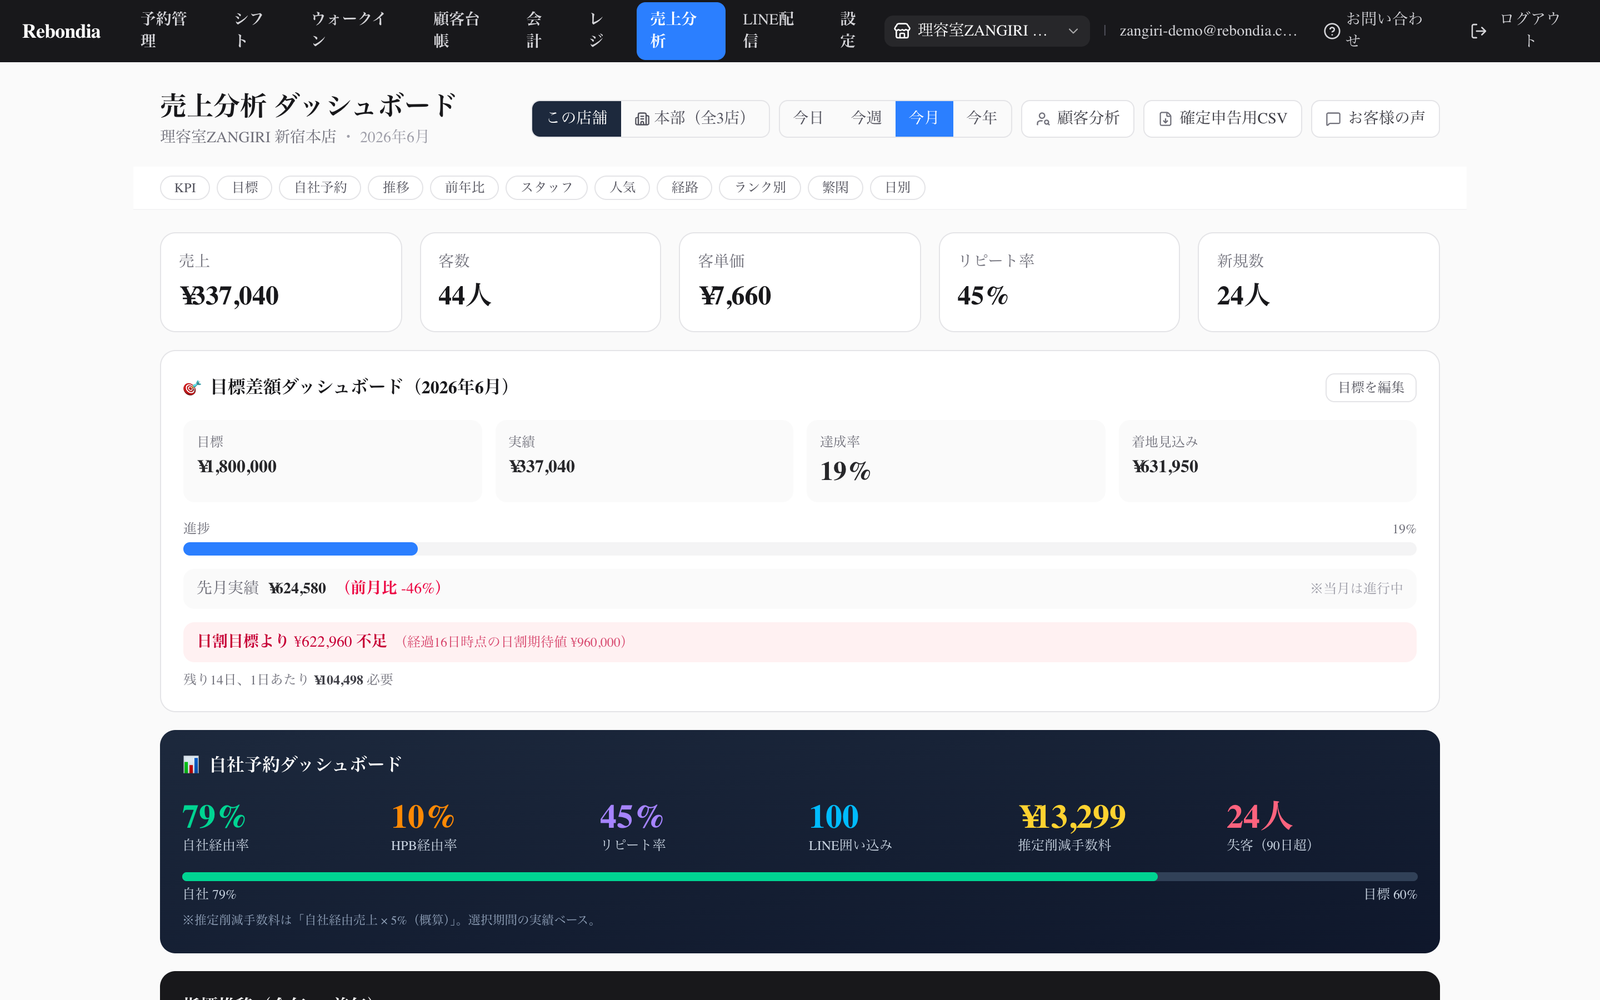Click the 先月実績 ¥624,580 row
This screenshot has width=1600, height=1000.
coord(799,588)
